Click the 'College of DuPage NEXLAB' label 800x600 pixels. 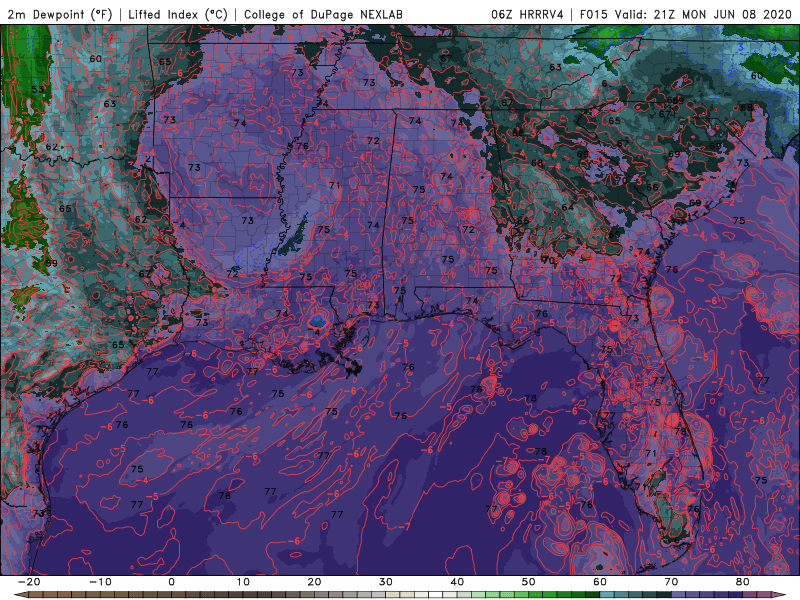click(323, 14)
